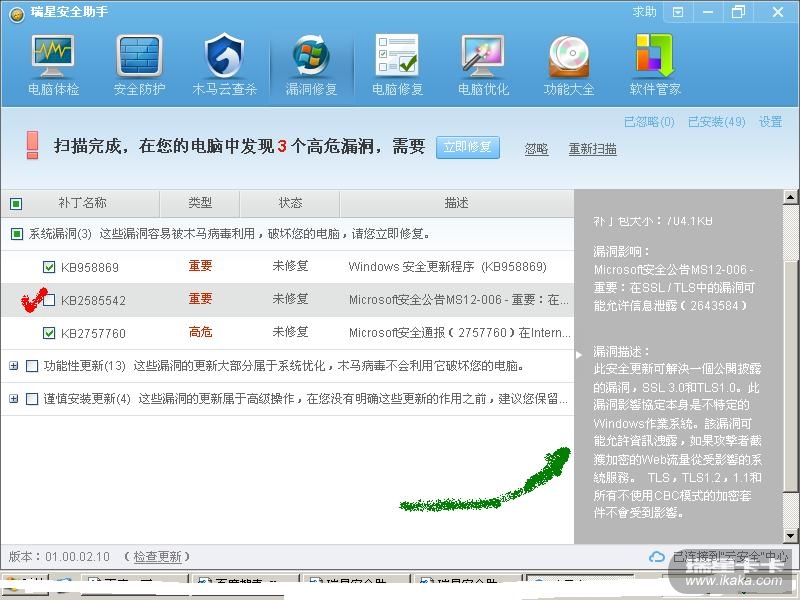Click the details panel scroll down arrow
This screenshot has height=600, width=800.
tap(790, 536)
